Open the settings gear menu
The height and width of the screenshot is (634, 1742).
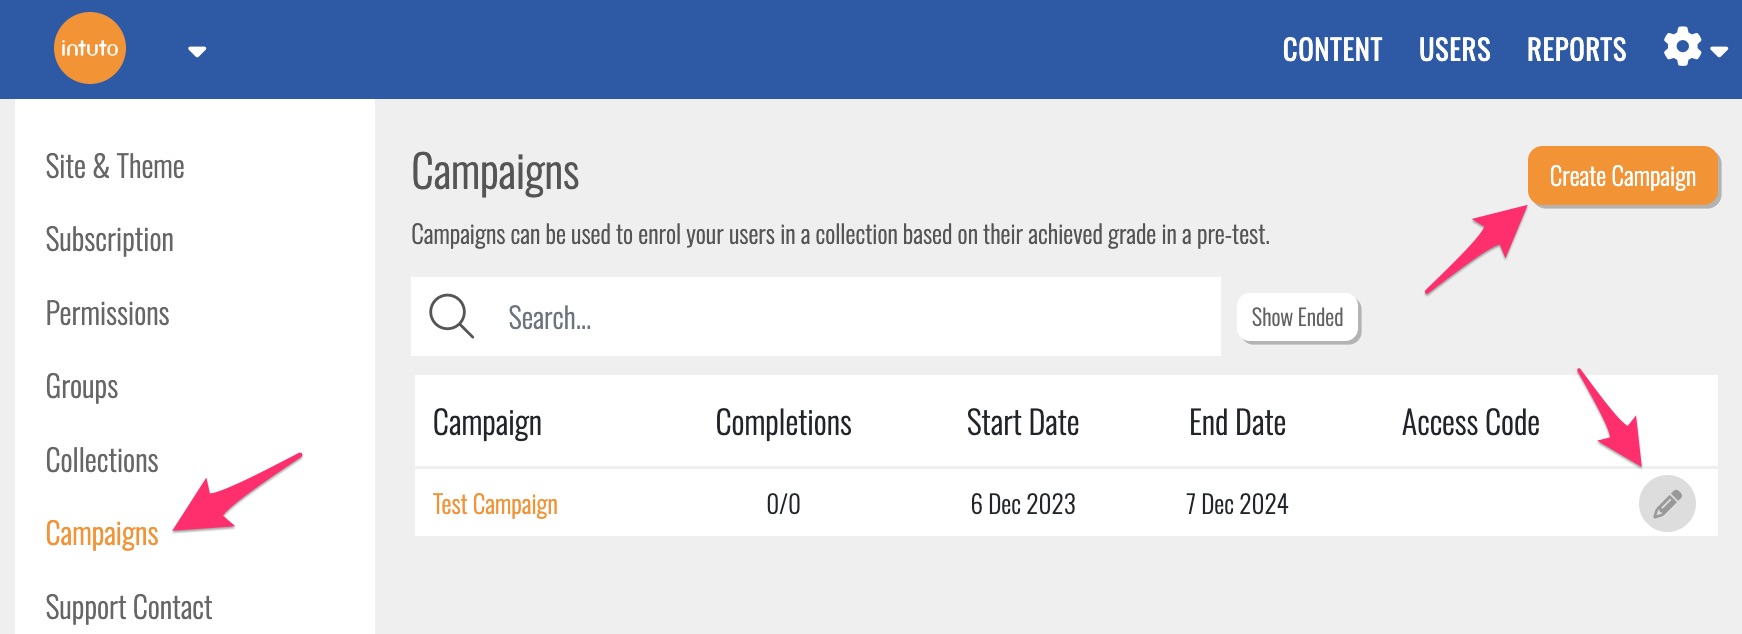(x=1682, y=47)
